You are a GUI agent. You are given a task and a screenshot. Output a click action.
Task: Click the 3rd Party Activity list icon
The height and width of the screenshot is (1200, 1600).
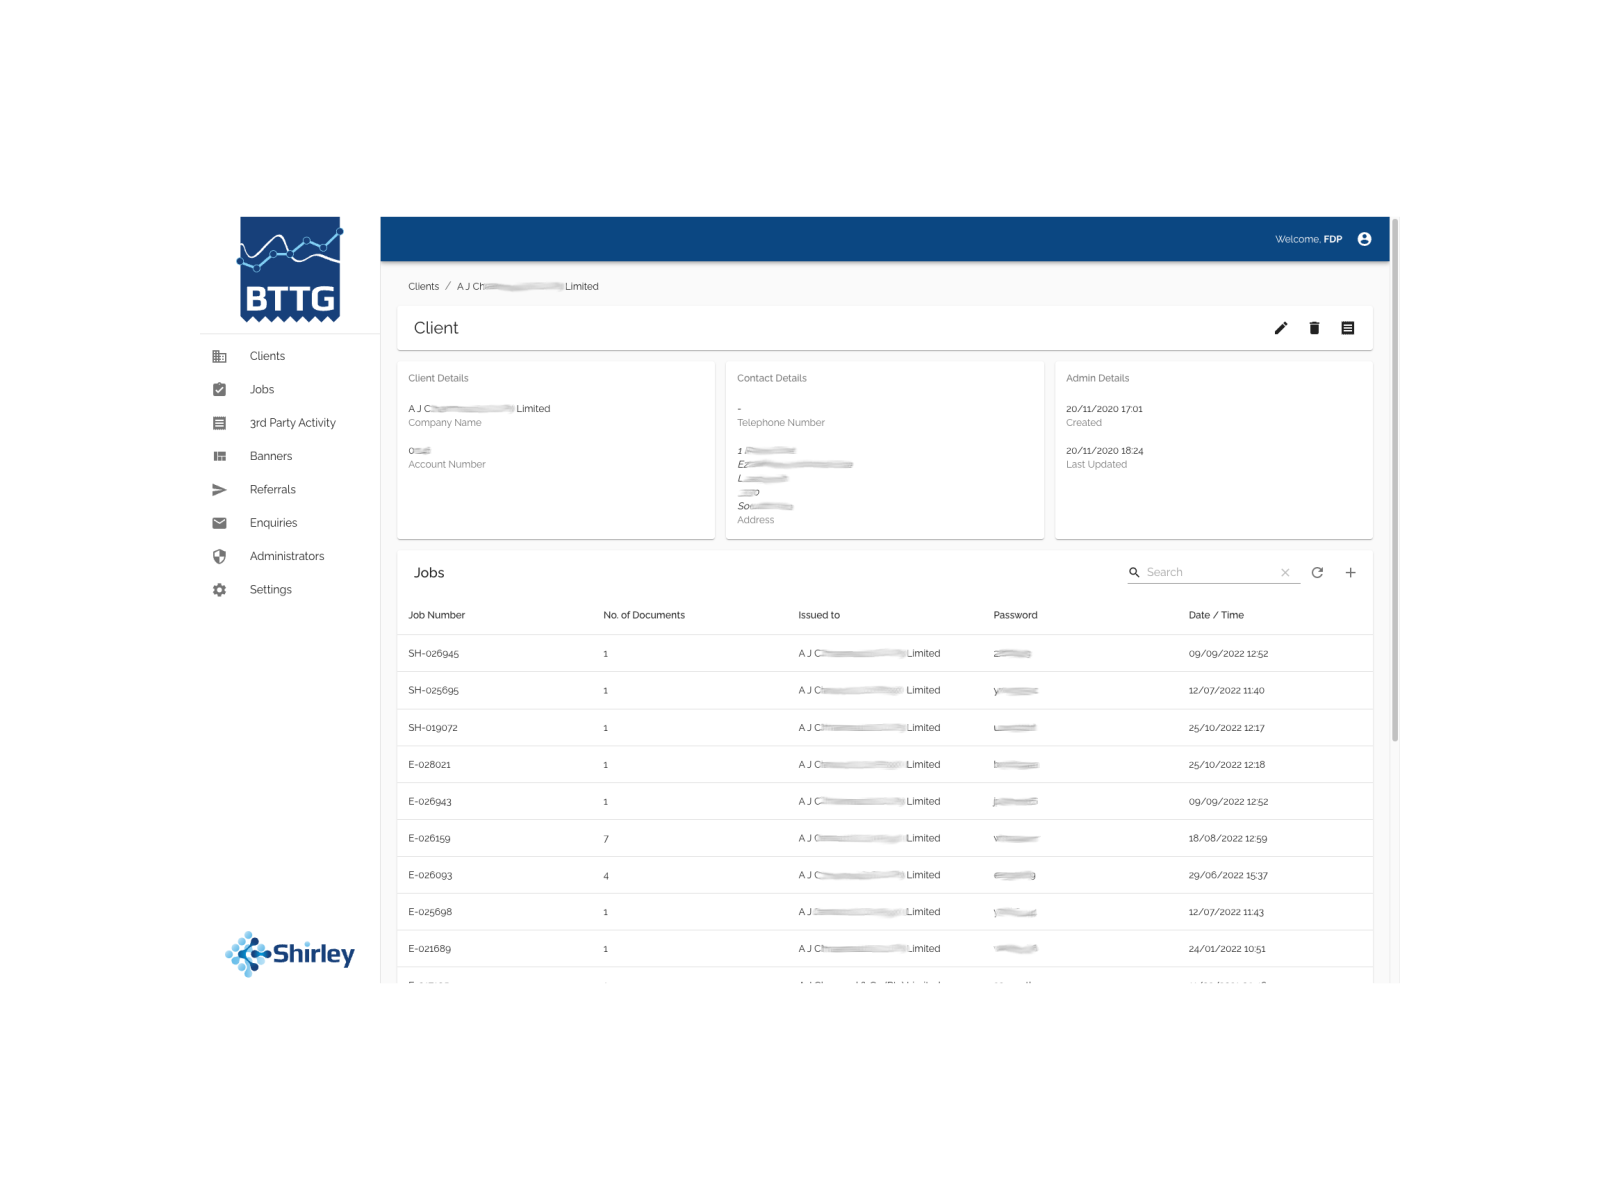(x=219, y=423)
